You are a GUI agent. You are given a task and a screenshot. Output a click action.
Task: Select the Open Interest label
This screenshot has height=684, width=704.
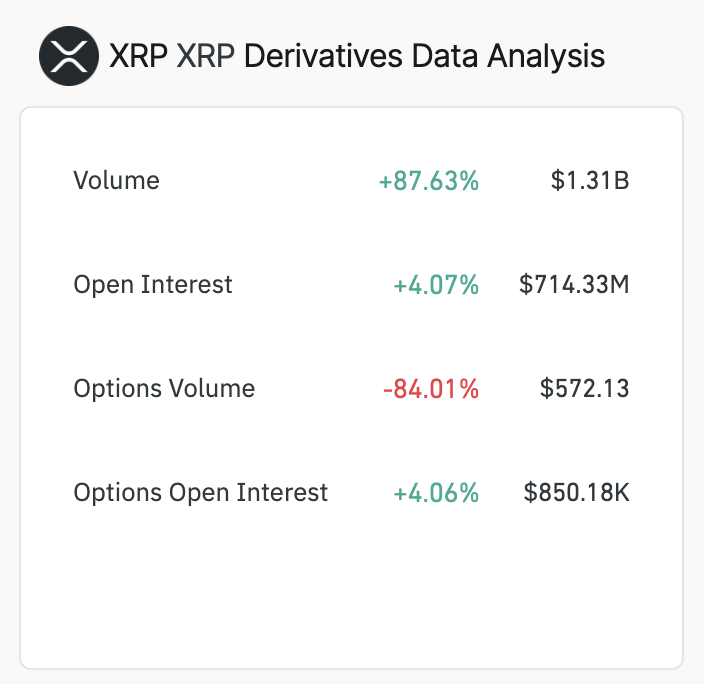pos(153,285)
